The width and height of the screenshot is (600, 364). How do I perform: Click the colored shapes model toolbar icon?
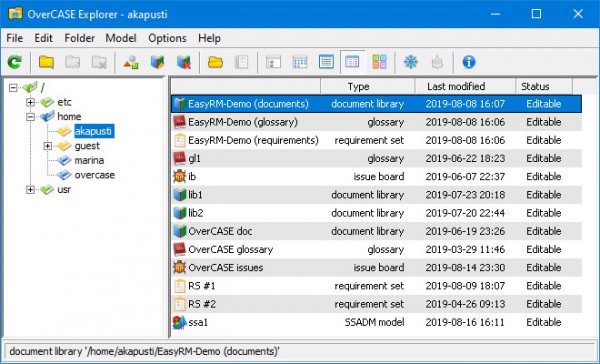[131, 62]
